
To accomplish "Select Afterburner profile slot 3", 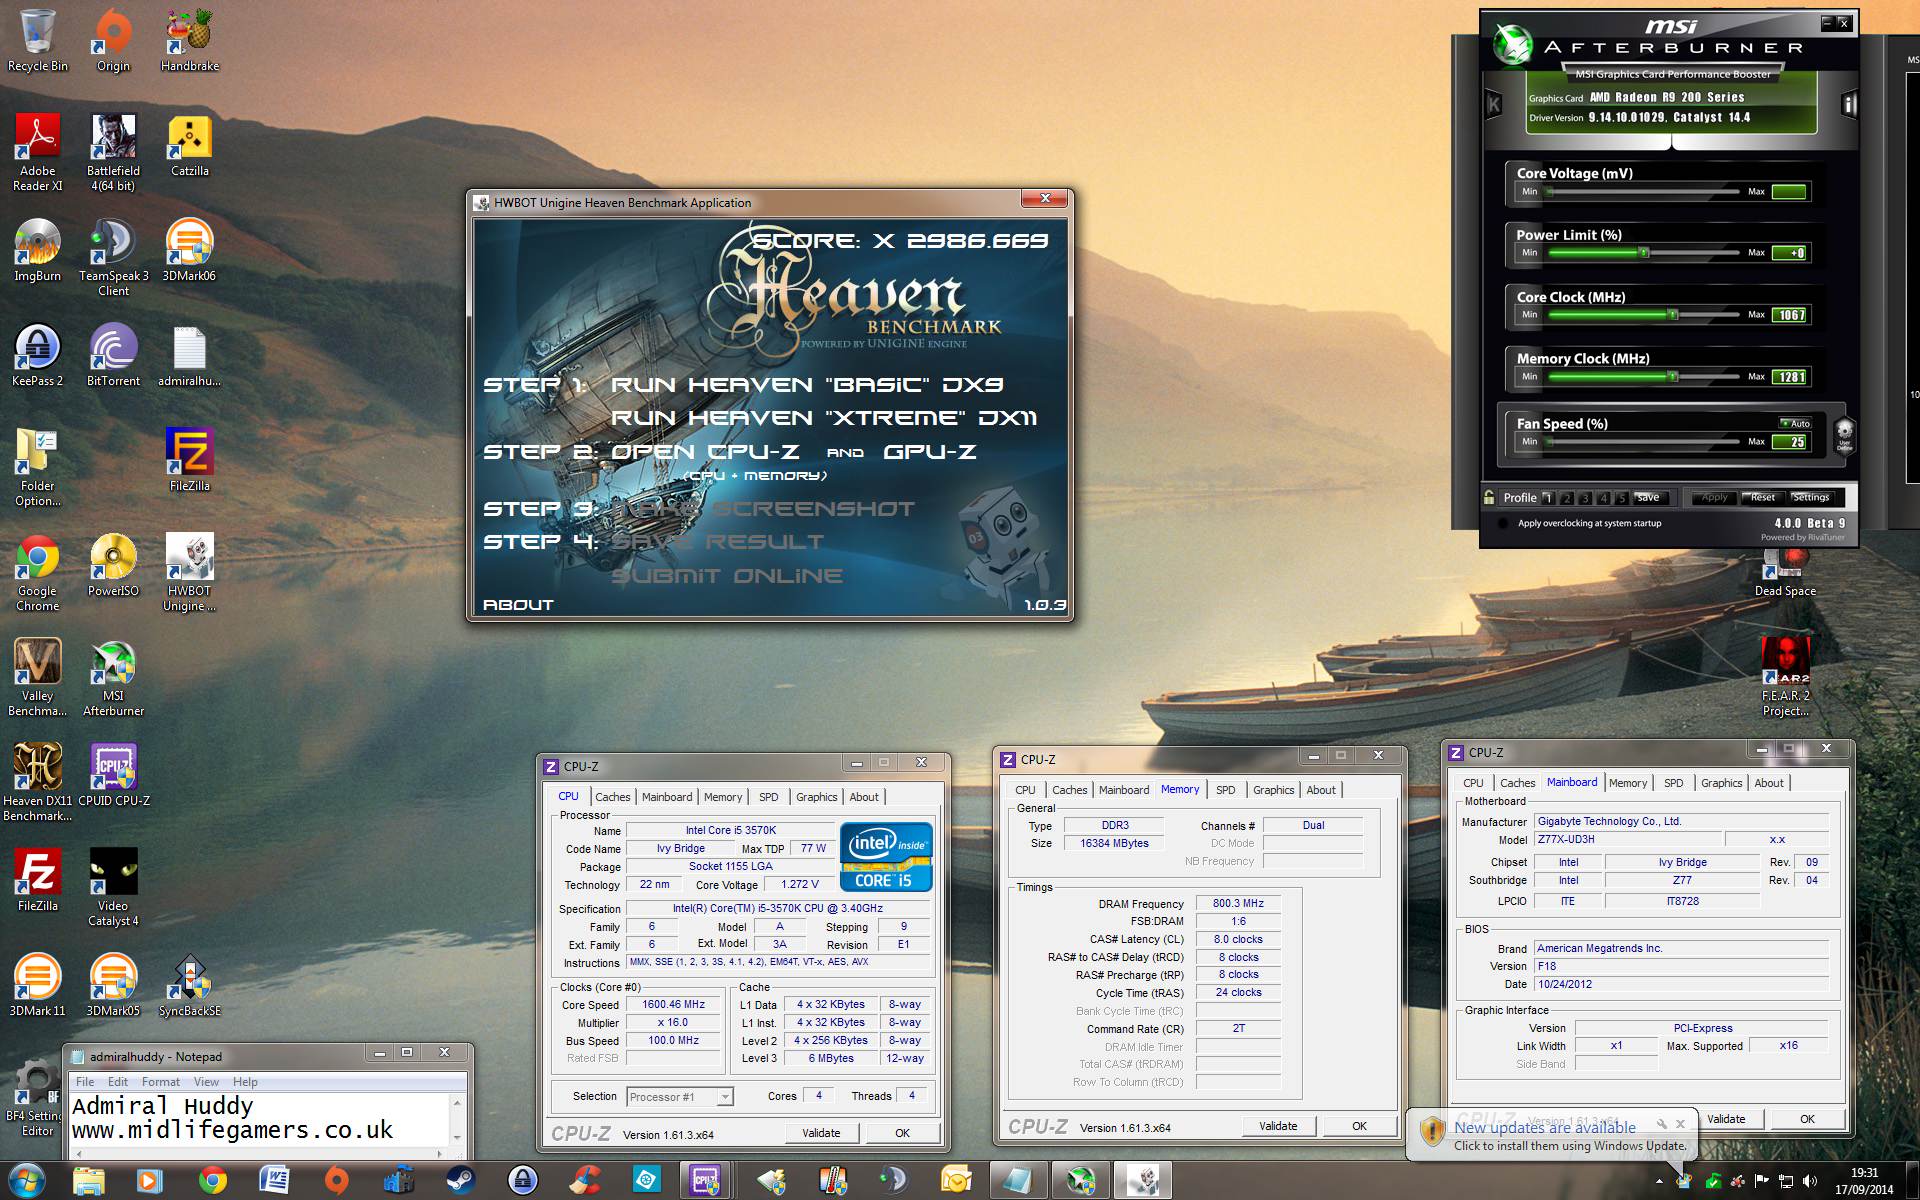I will click(x=1585, y=498).
